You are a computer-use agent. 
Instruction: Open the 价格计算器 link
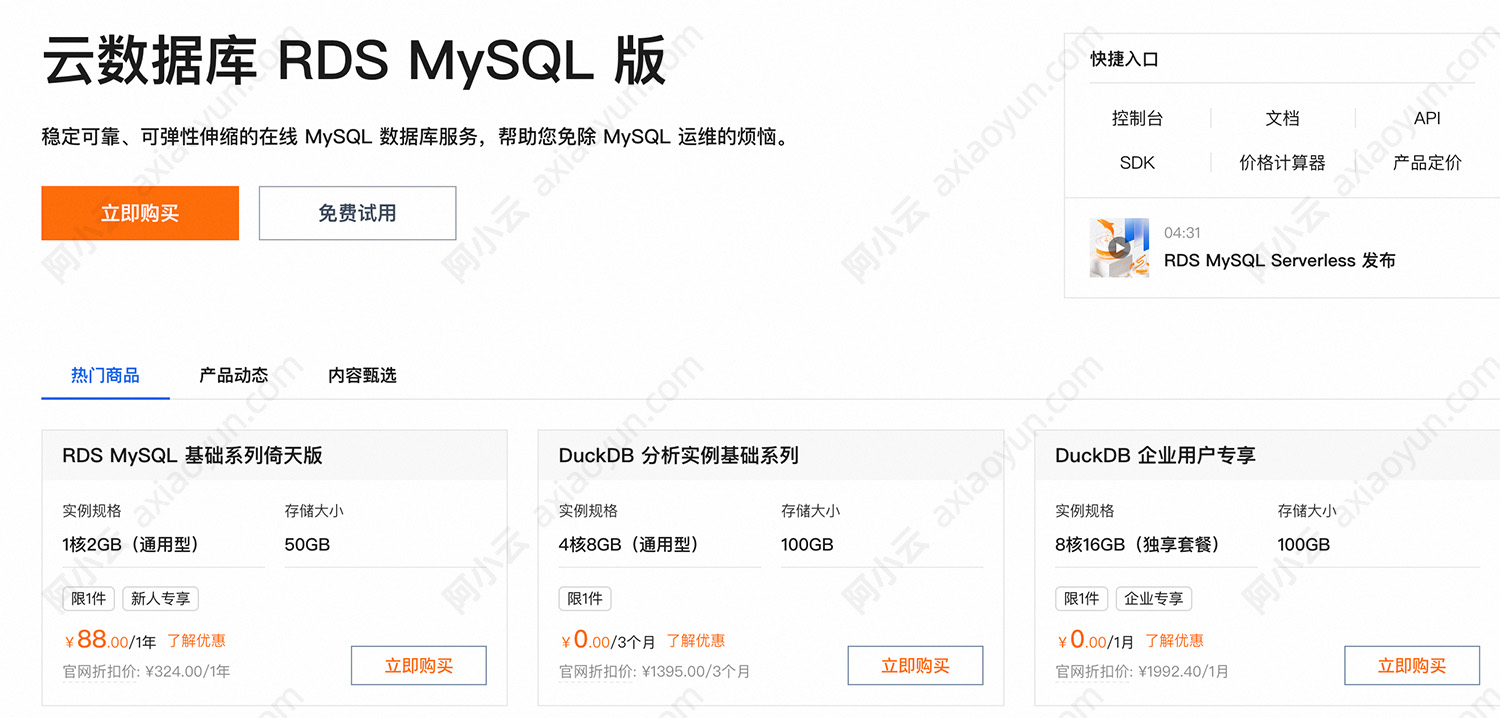[x=1282, y=162]
